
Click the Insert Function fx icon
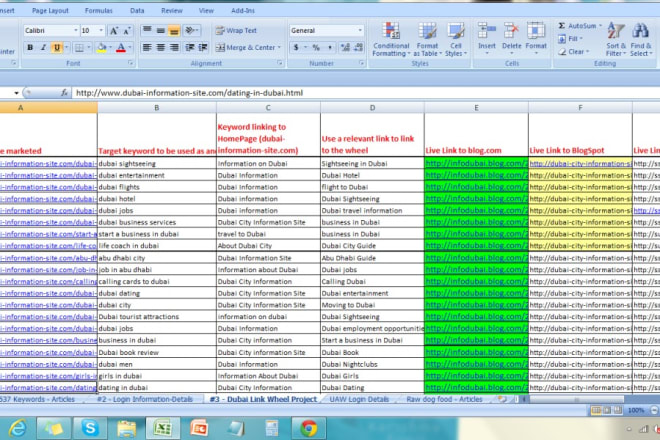pos(64,93)
